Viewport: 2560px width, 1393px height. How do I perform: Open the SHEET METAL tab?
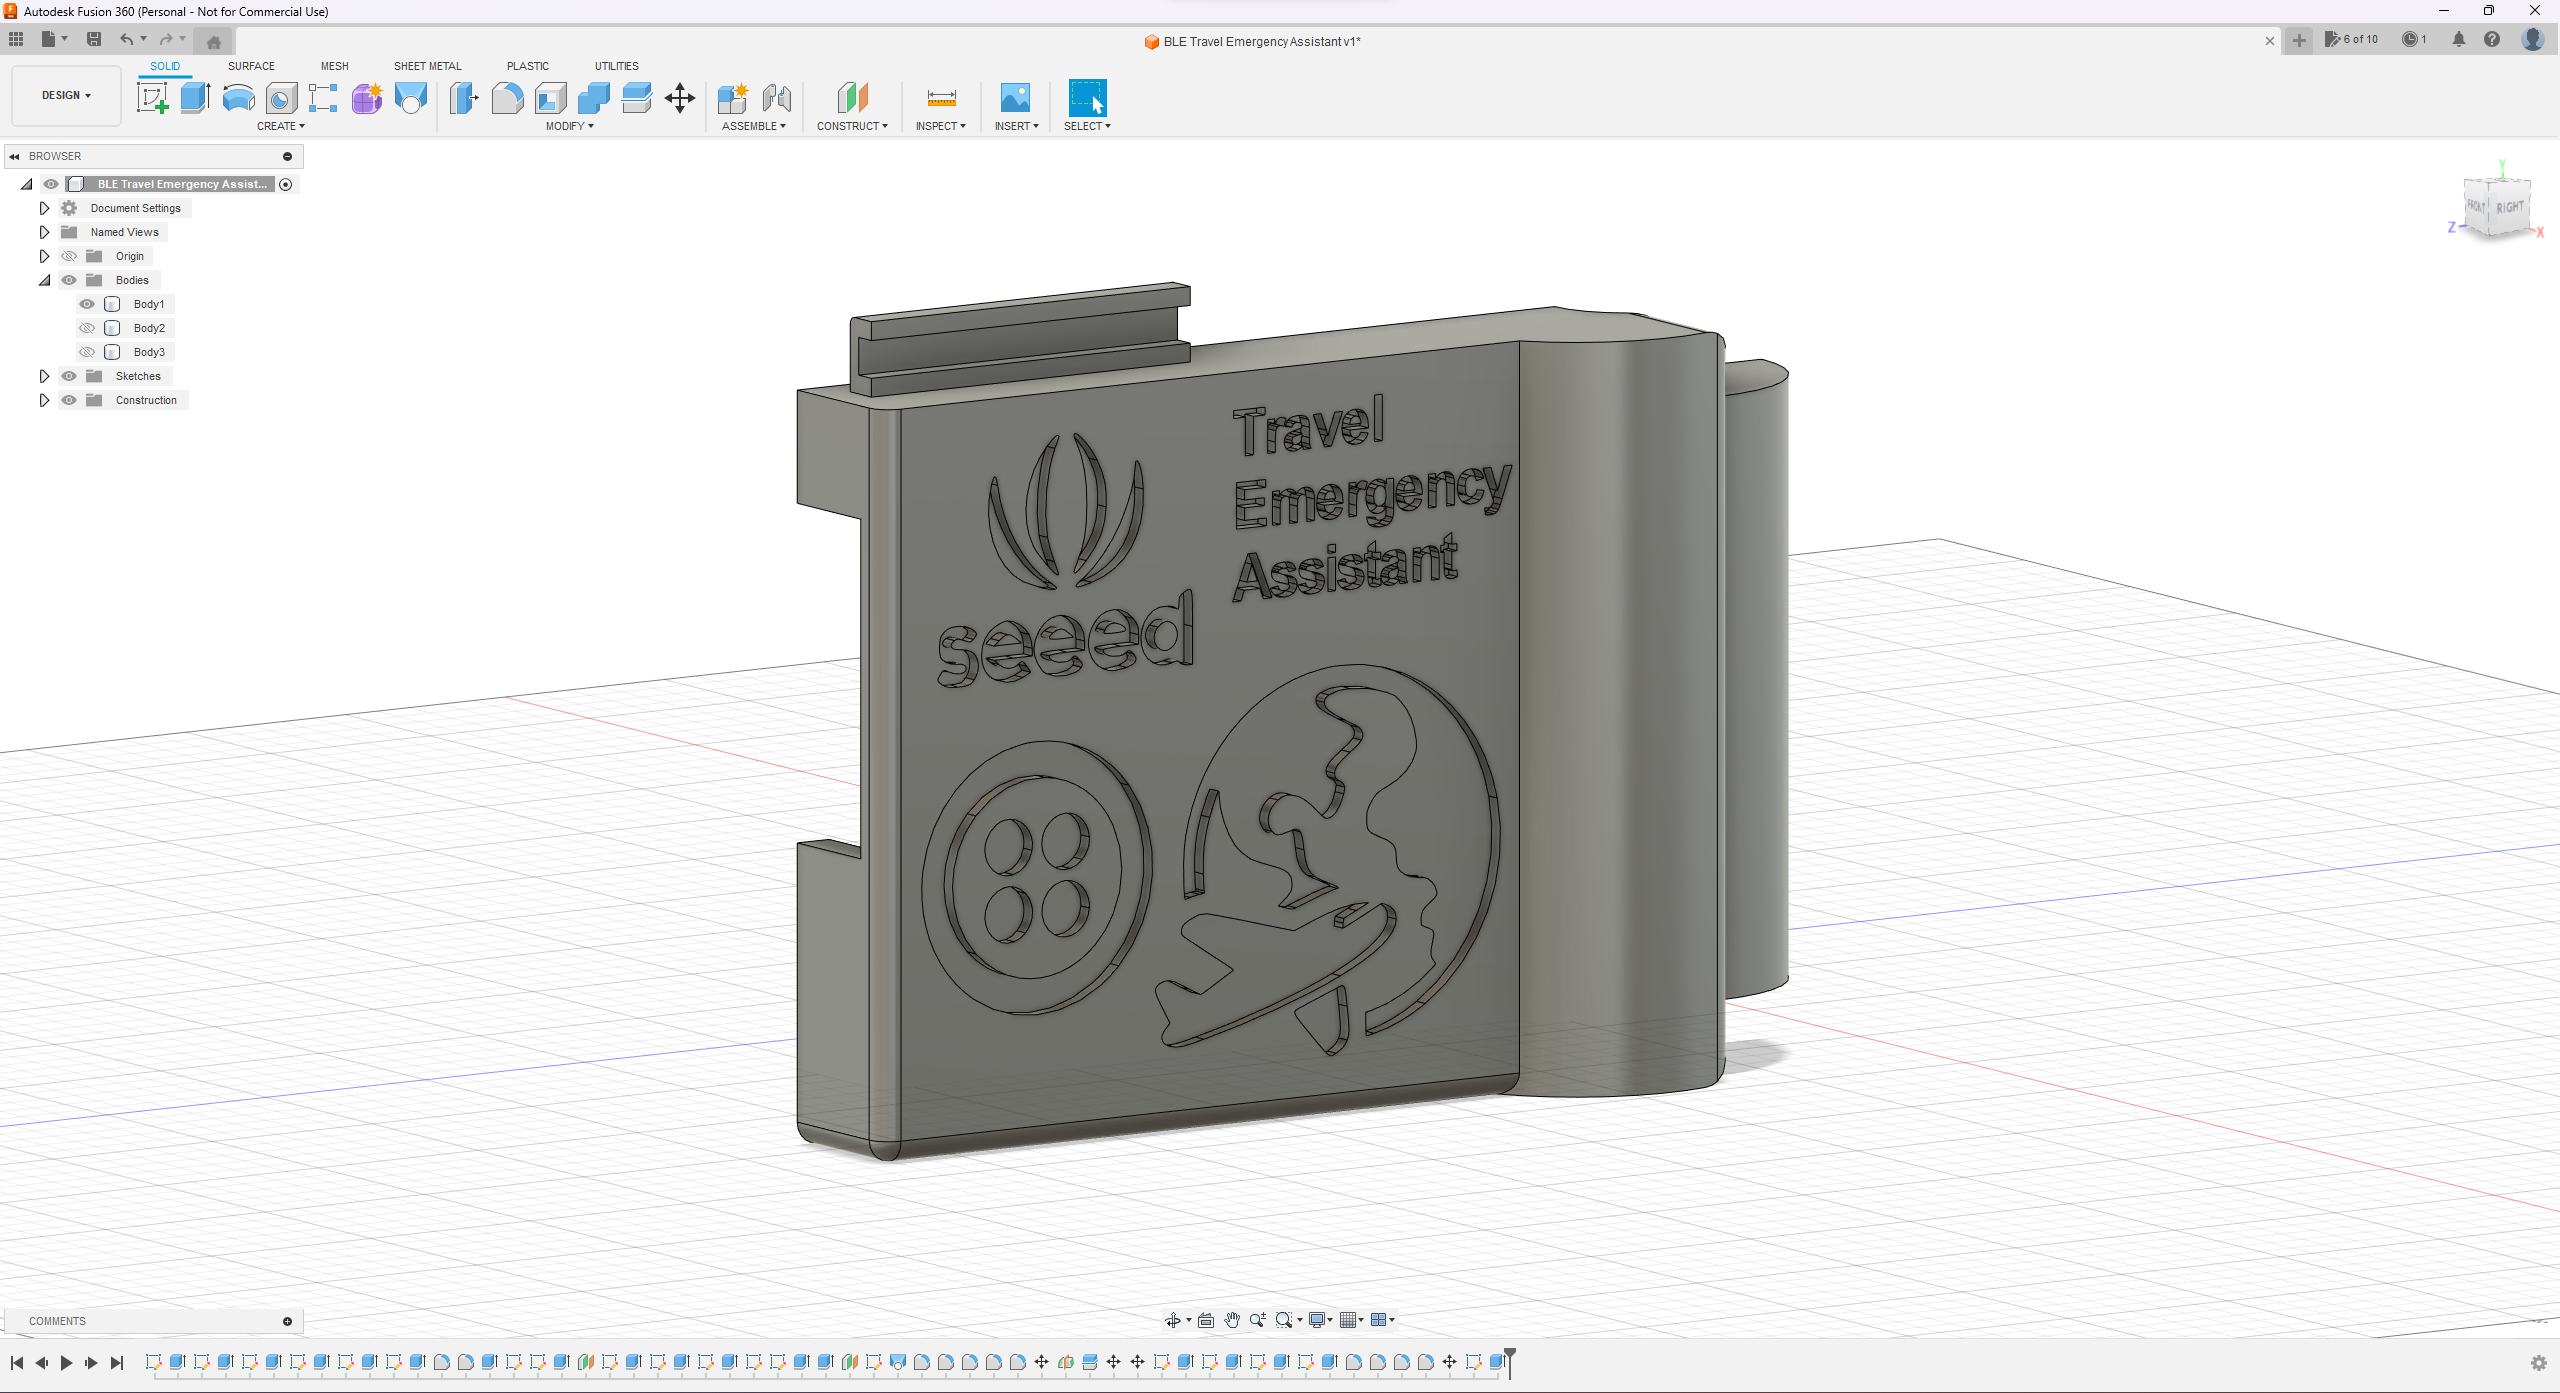pos(425,65)
